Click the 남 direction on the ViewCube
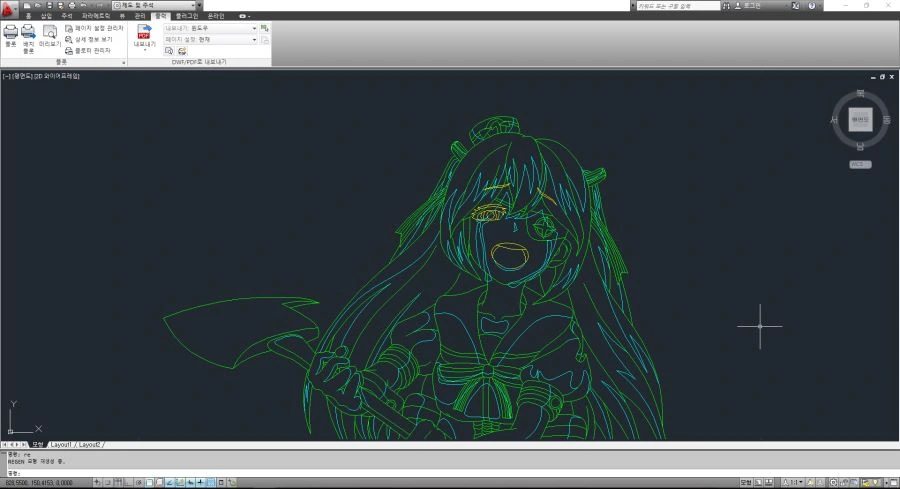Screen dimensions: 900x489 (860, 146)
